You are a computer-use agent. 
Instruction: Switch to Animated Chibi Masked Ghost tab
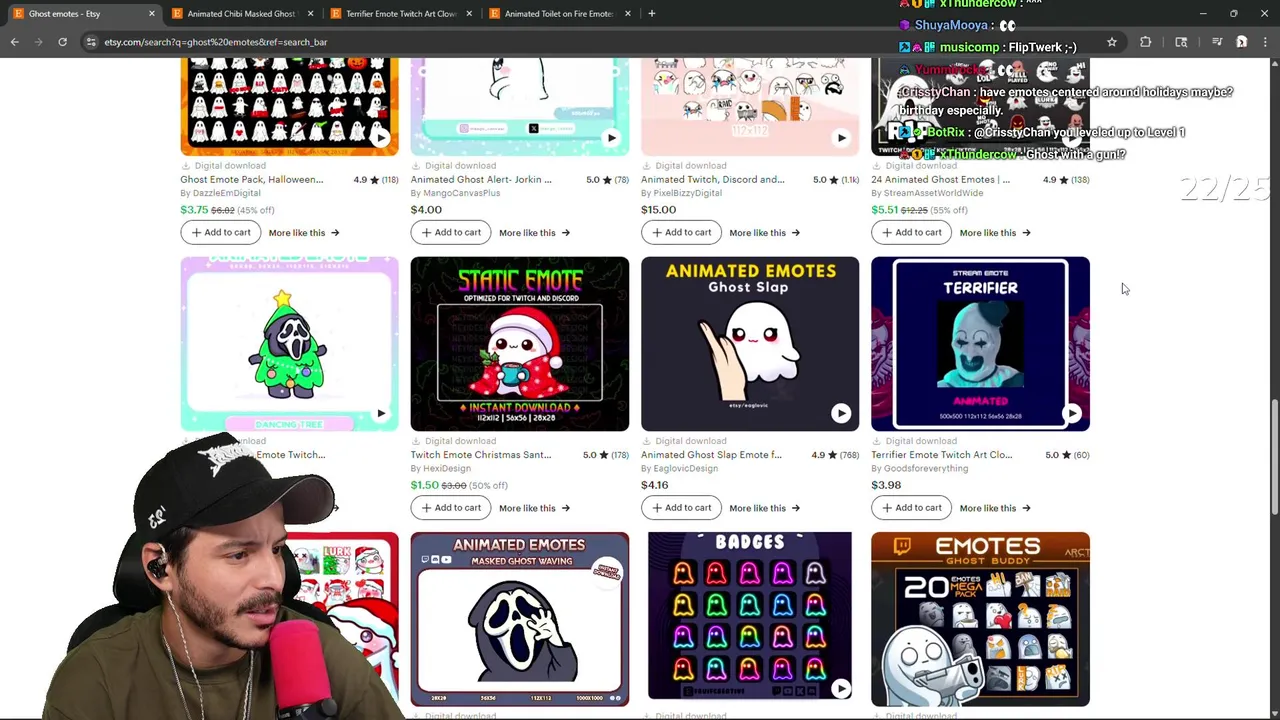tap(240, 14)
